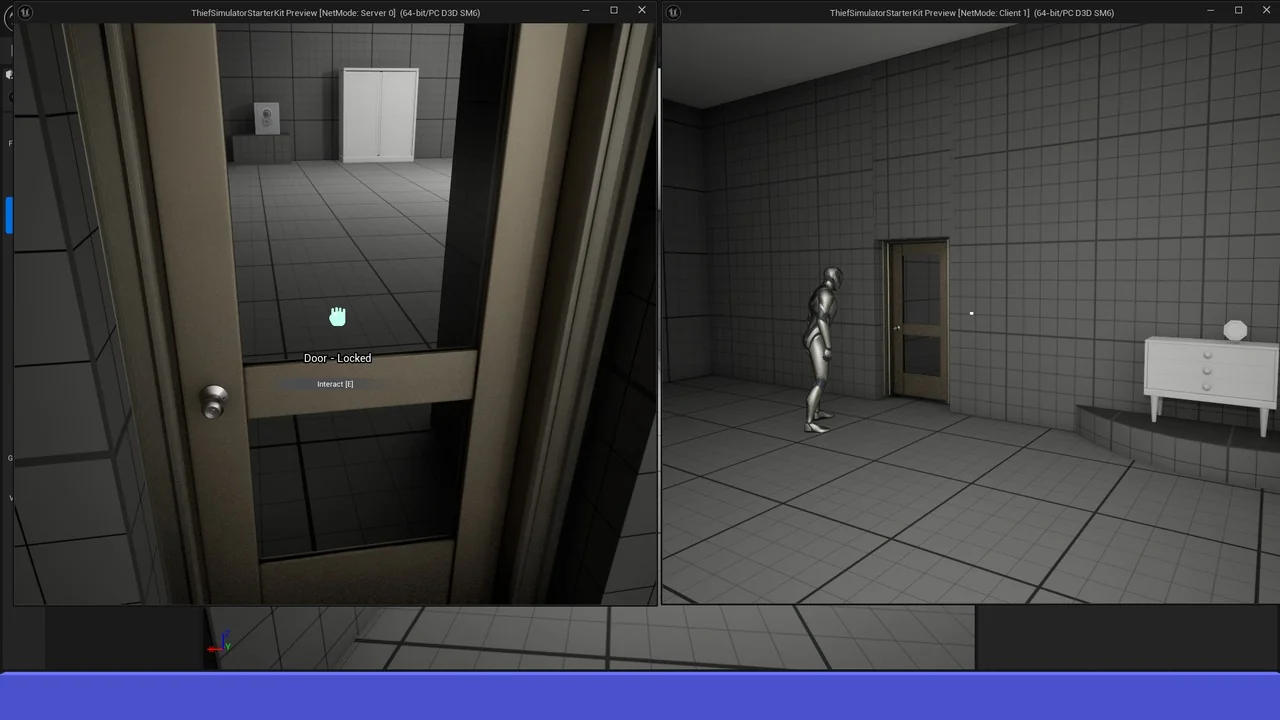Click the hand interaction cursor icon
This screenshot has width=1280, height=720.
338,317
